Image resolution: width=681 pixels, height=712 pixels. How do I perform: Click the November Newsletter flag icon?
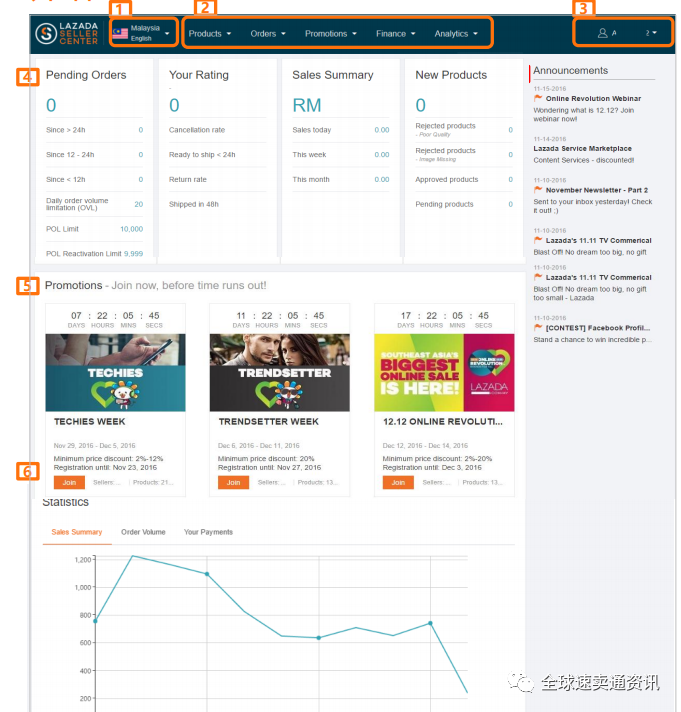click(538, 190)
